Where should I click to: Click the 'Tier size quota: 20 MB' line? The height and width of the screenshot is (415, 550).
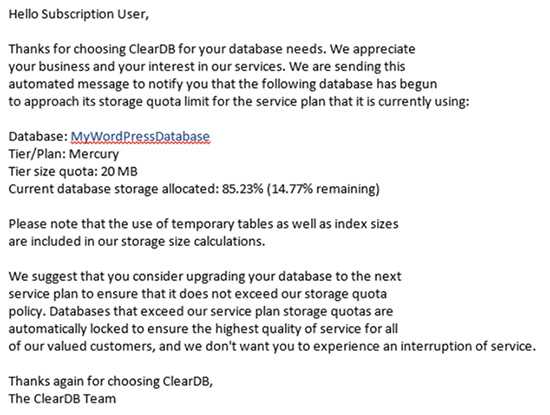tap(73, 172)
